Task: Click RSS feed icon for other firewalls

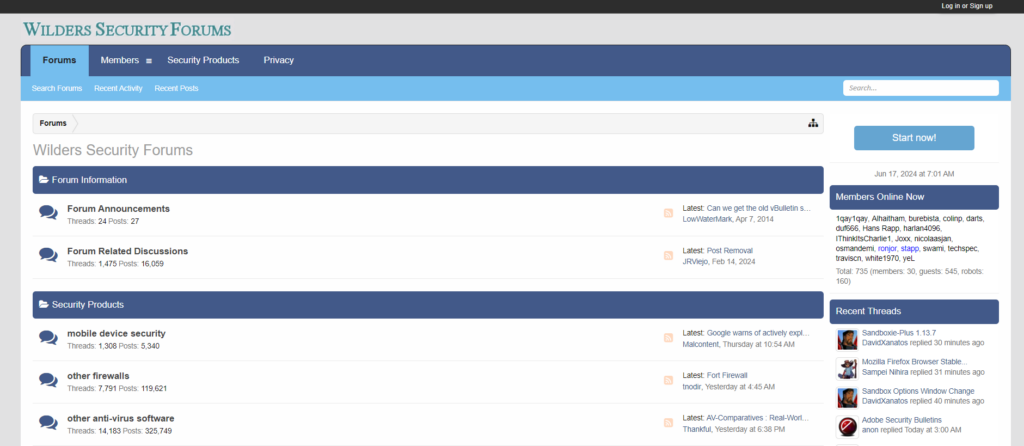Action: (x=668, y=380)
